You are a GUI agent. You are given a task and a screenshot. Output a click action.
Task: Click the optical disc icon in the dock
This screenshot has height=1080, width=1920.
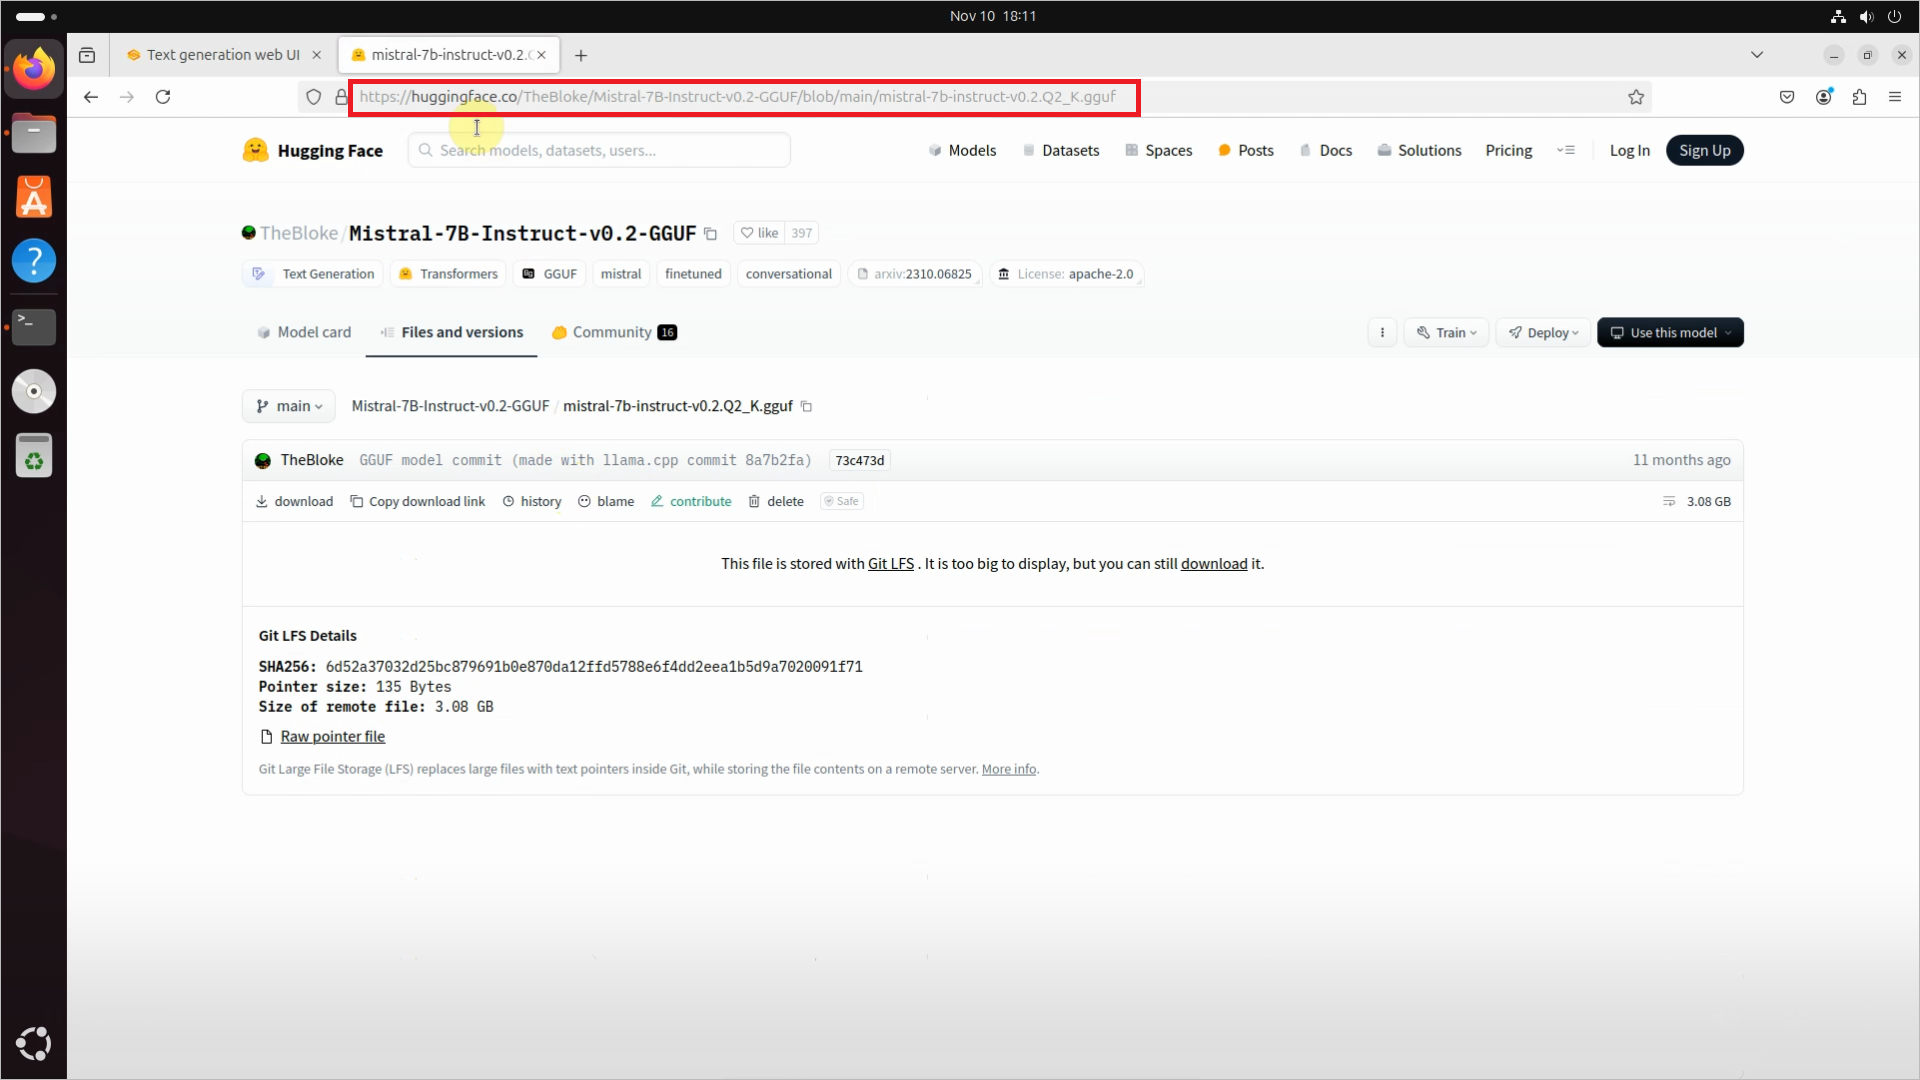(x=34, y=391)
